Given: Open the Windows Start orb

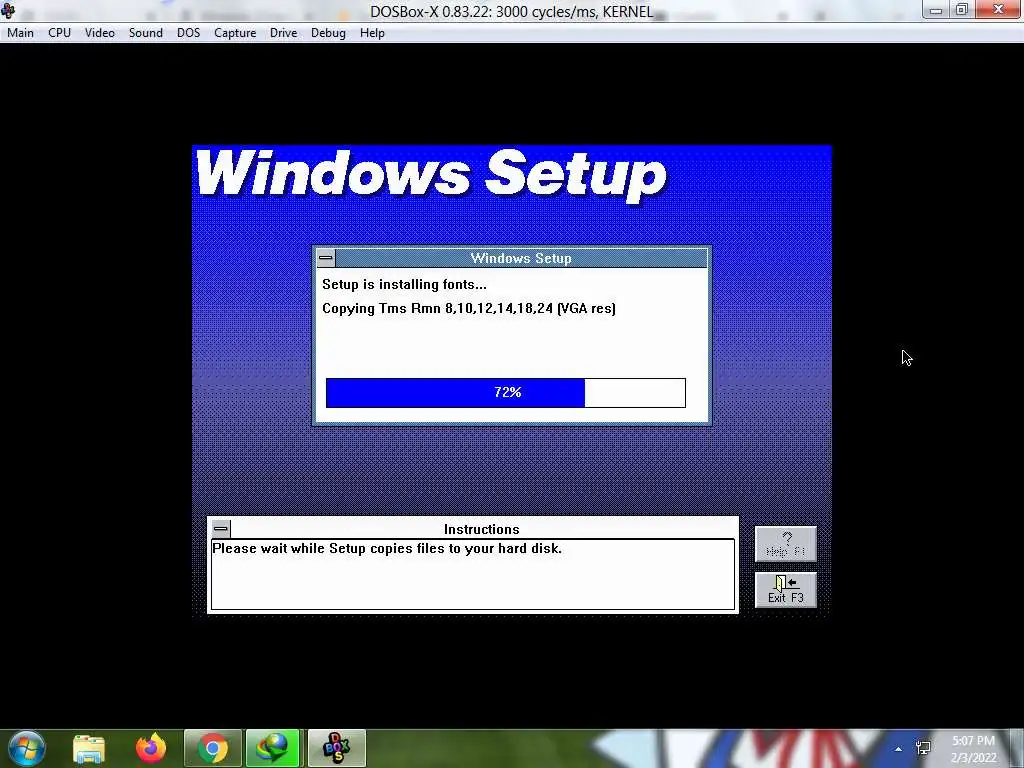Looking at the screenshot, I should pyautogui.click(x=27, y=748).
